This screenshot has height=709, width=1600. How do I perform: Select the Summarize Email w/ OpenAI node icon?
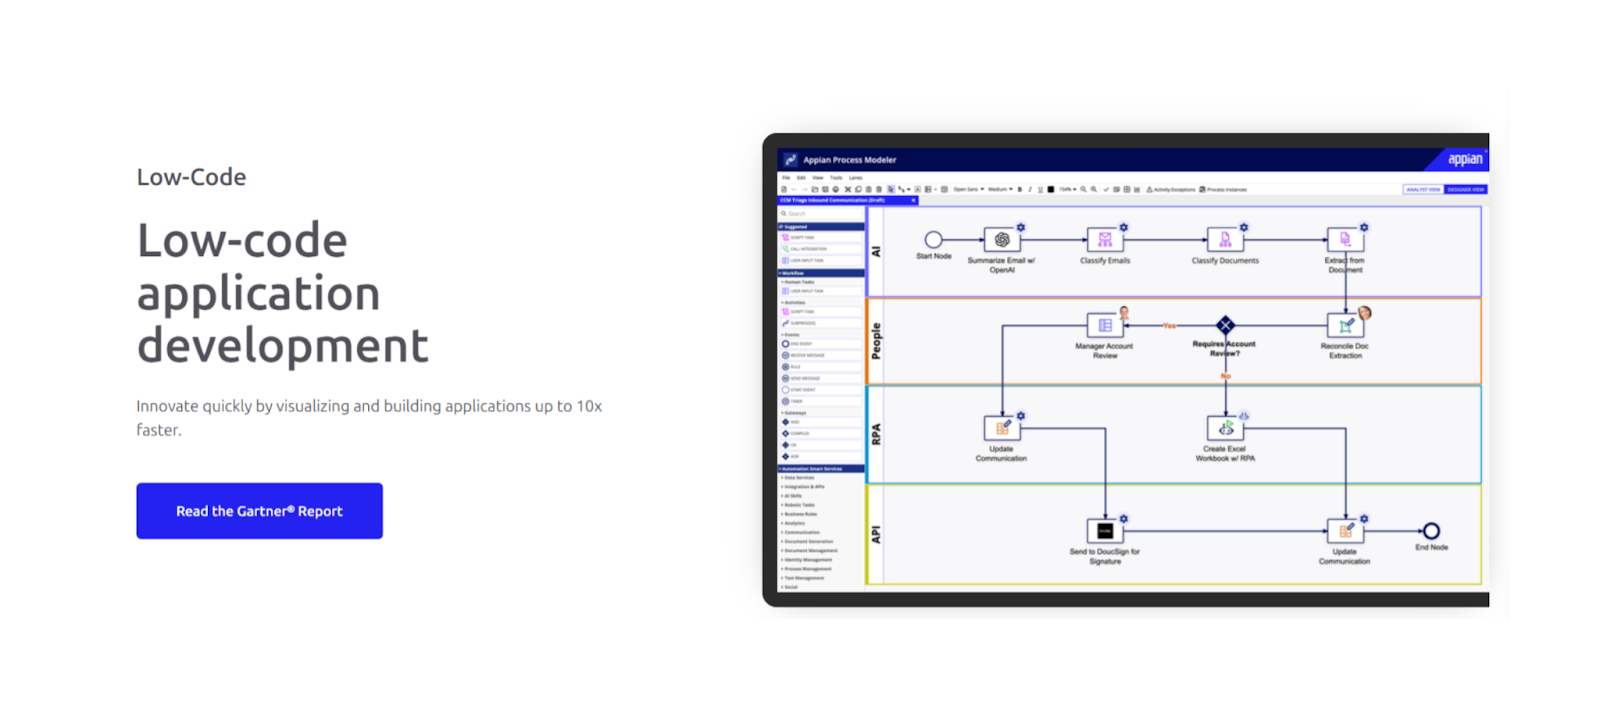click(1002, 240)
